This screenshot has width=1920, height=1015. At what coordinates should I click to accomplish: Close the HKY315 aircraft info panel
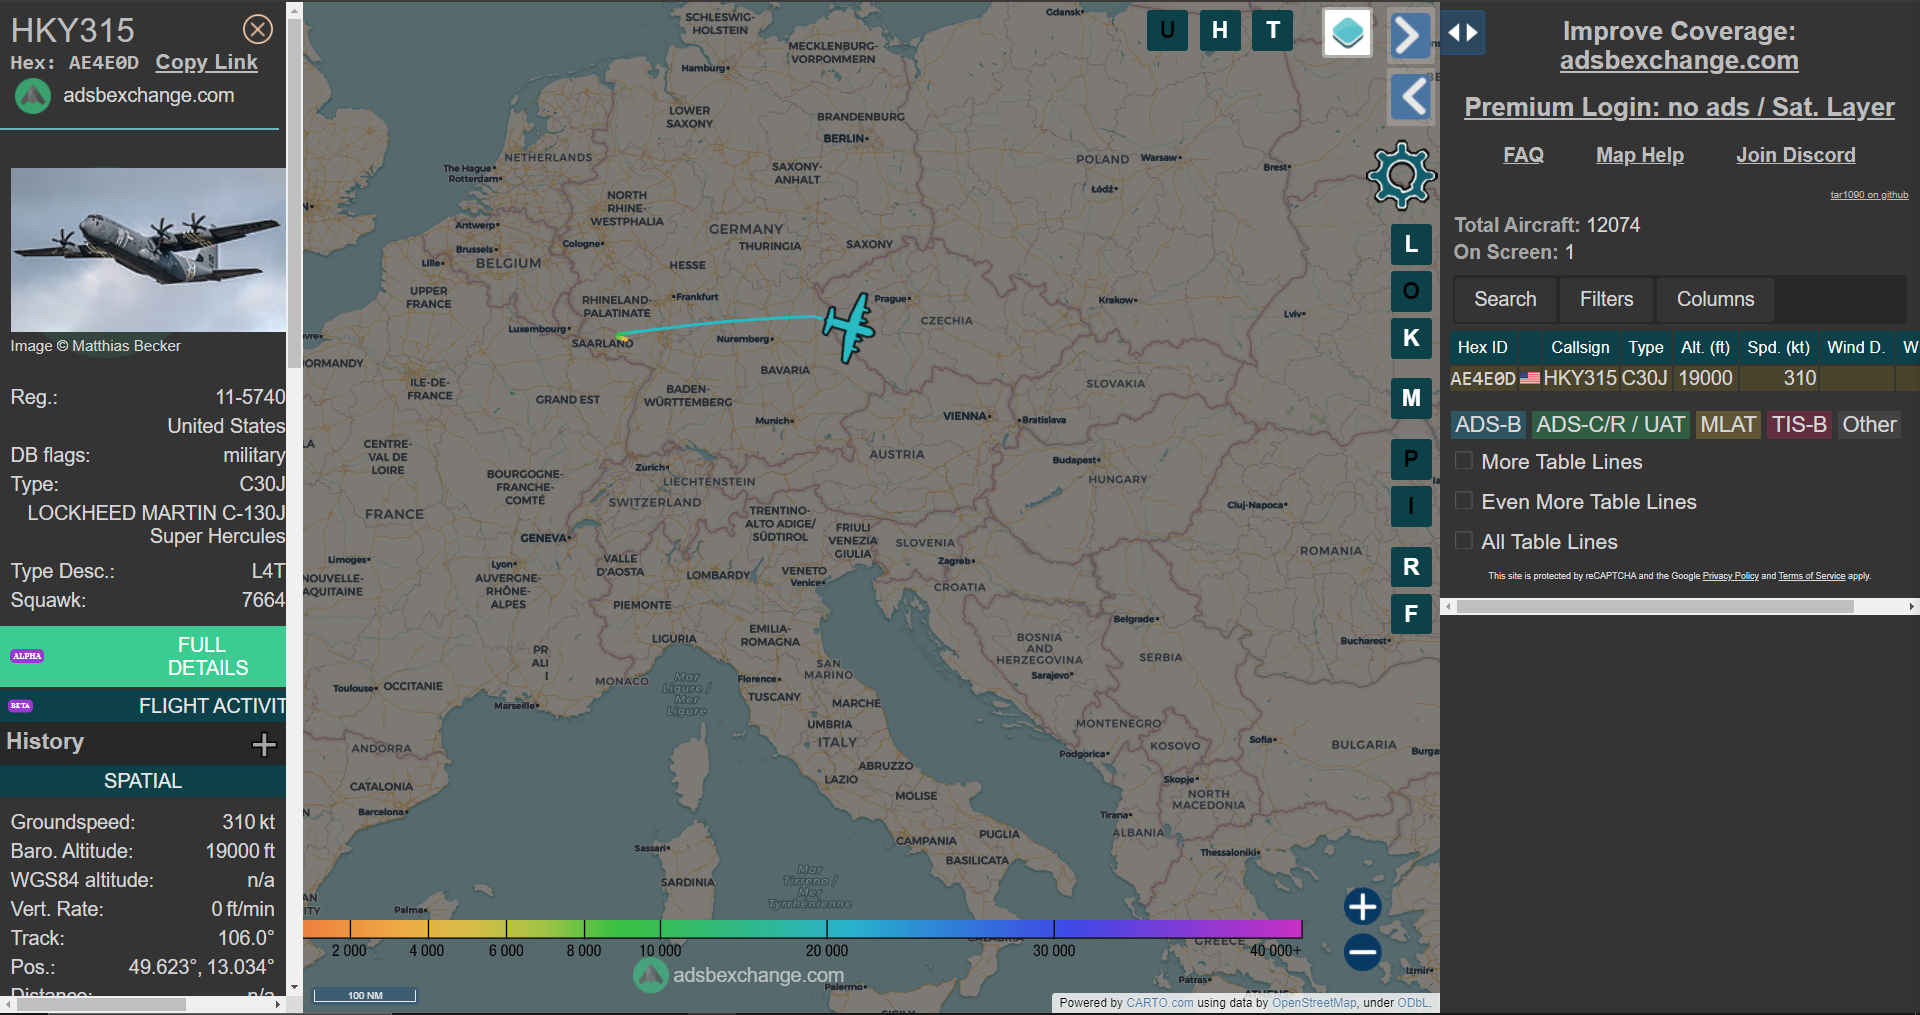258,30
